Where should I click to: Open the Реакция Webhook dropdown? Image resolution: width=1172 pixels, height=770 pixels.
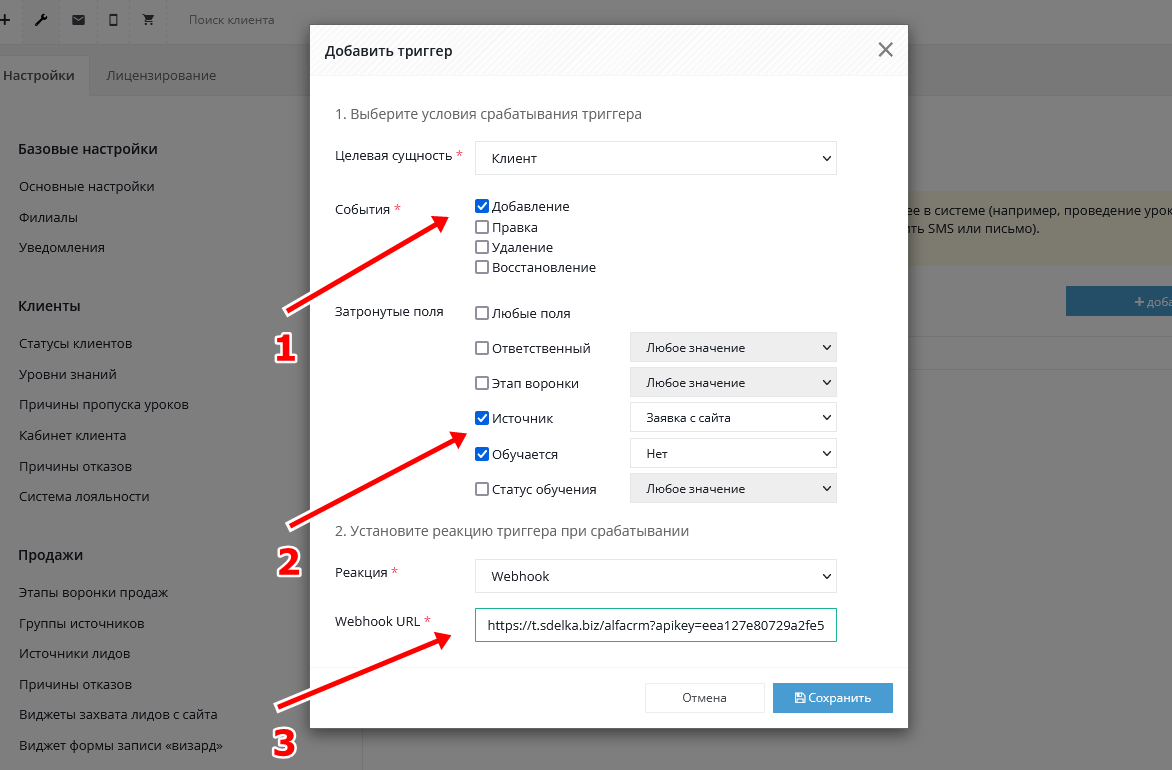tap(655, 576)
